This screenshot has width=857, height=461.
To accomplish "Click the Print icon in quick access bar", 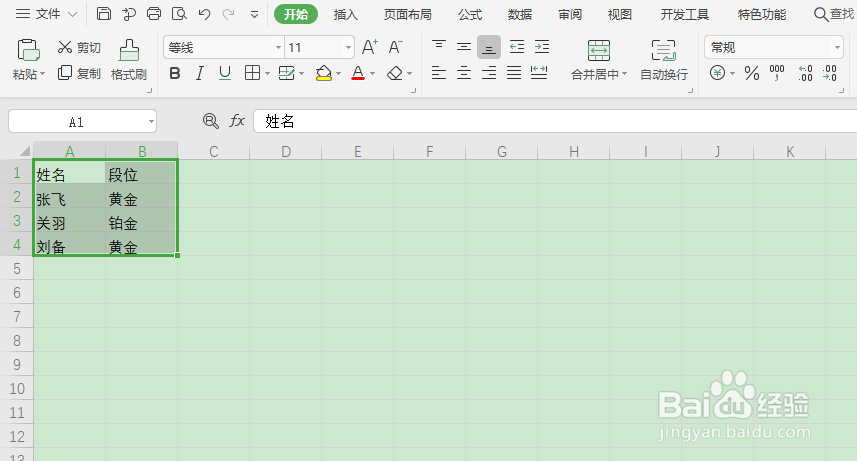I will click(x=154, y=14).
